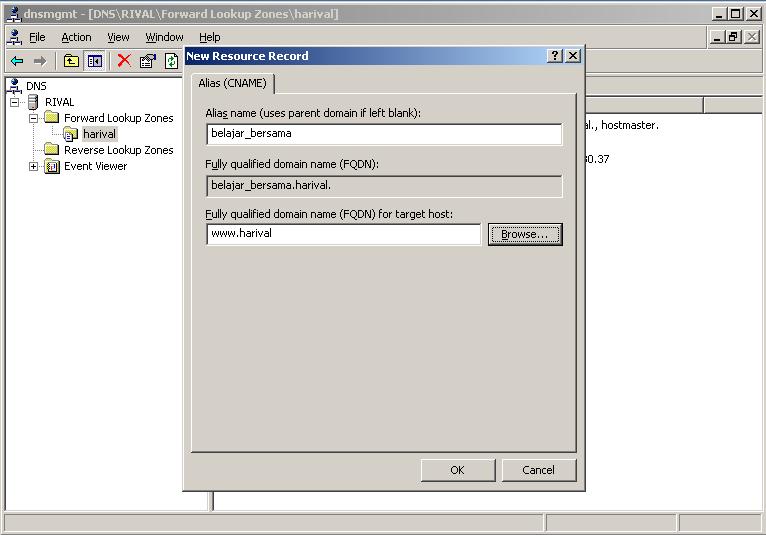Click the Alias name input field
The image size is (766, 535).
tap(384, 134)
